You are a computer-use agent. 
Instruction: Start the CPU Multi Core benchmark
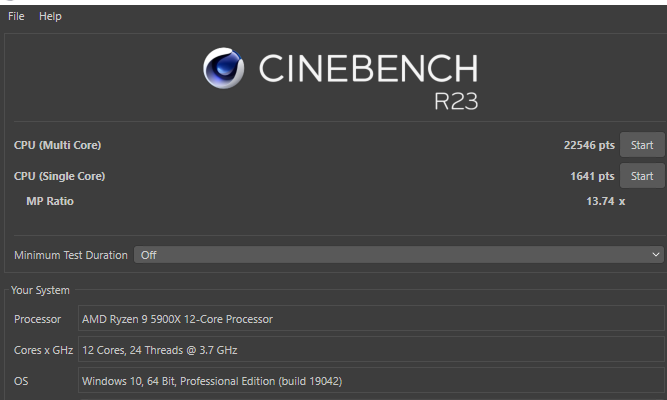(642, 145)
